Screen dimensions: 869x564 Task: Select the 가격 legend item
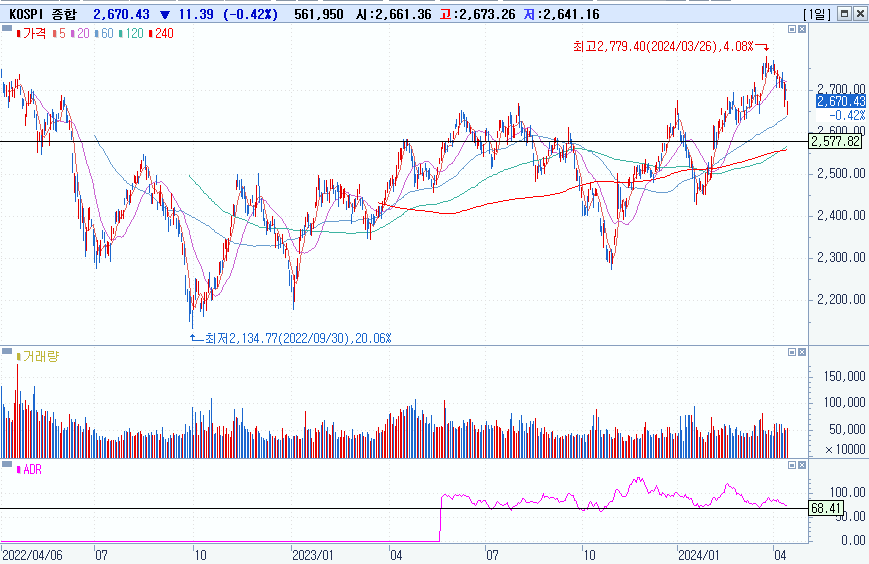[x=32, y=33]
